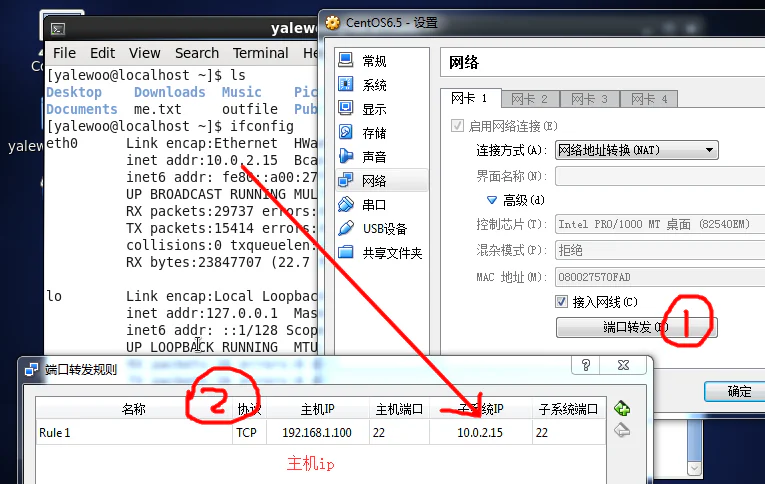Remove the selected port forwarding rule
This screenshot has height=484, width=765.
click(622, 430)
